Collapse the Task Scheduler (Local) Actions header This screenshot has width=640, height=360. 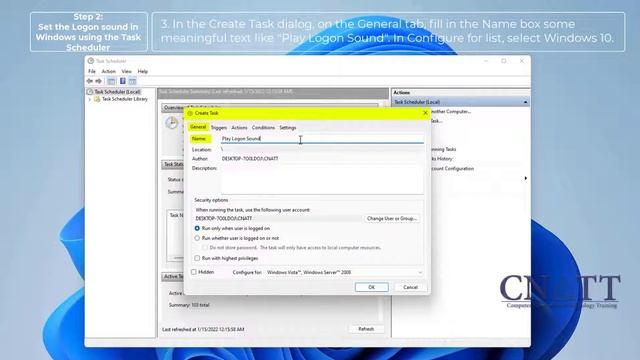[x=525, y=102]
